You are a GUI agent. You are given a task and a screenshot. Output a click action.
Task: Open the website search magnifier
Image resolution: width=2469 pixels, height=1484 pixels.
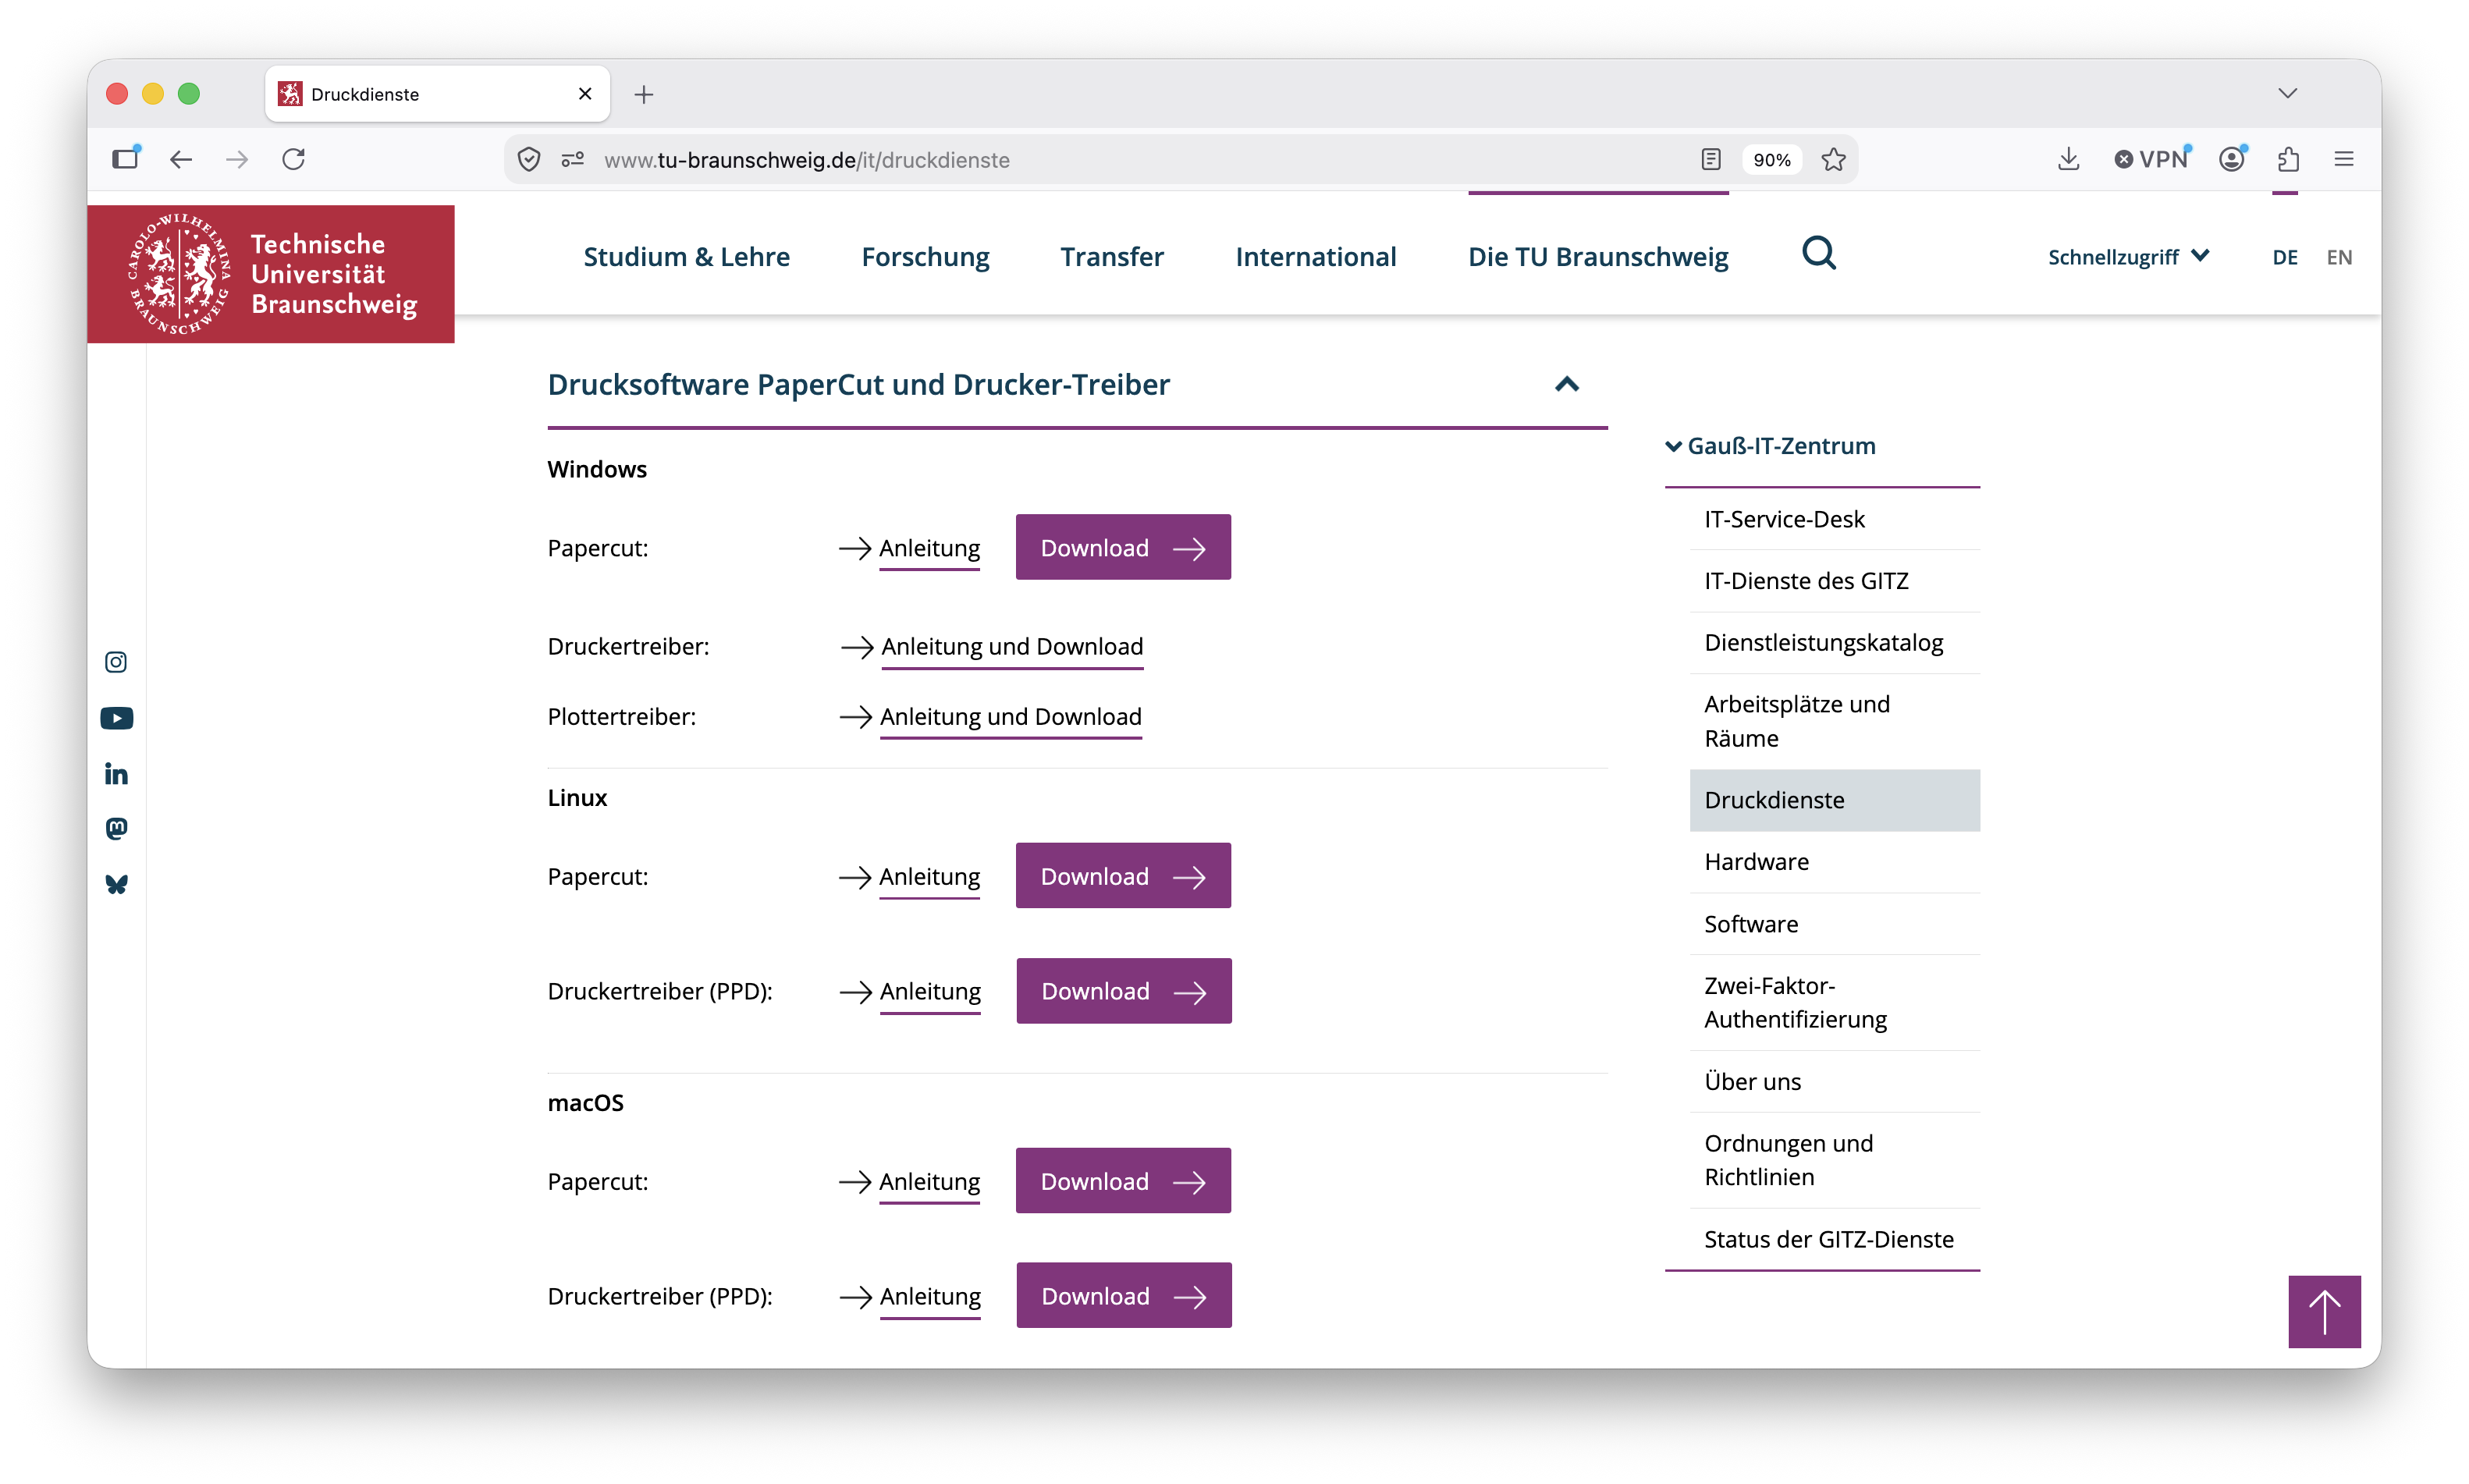pos(1818,254)
